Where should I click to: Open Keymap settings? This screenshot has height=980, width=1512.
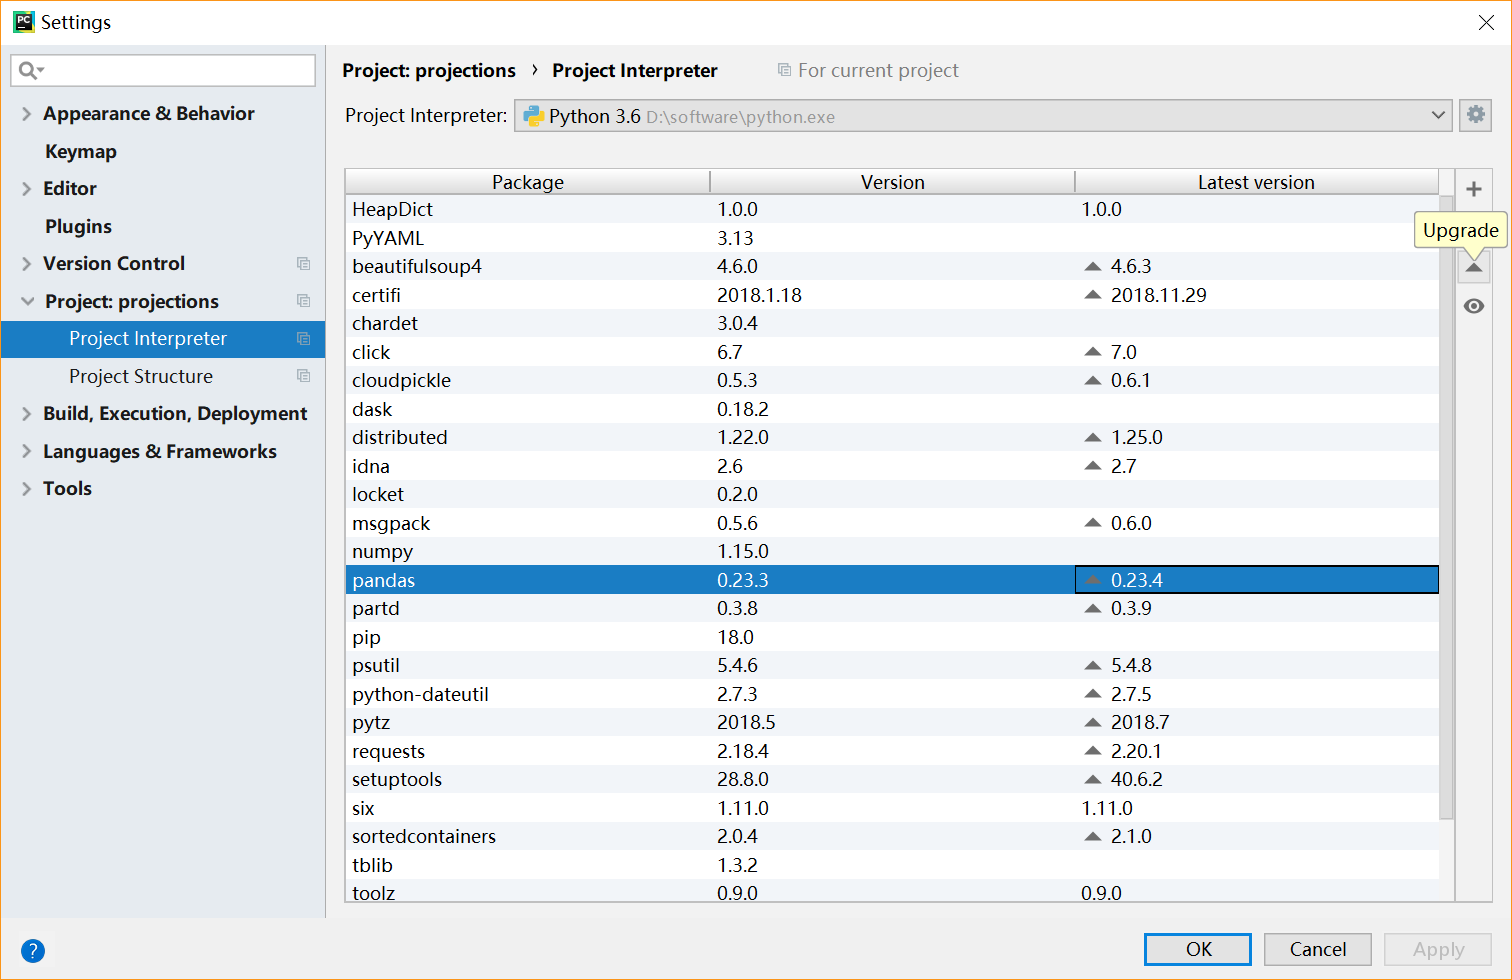(81, 151)
